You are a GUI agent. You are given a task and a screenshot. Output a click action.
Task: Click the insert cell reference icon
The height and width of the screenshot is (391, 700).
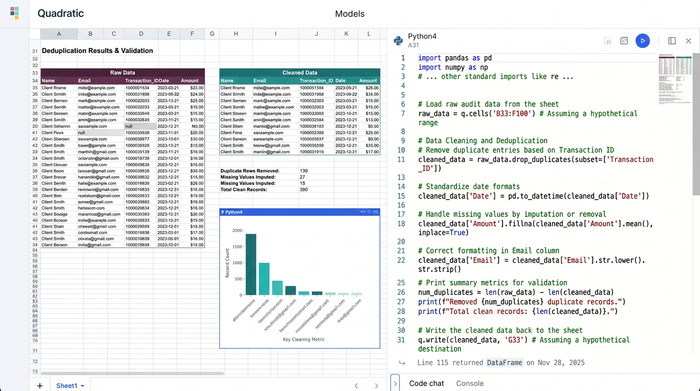click(x=608, y=41)
